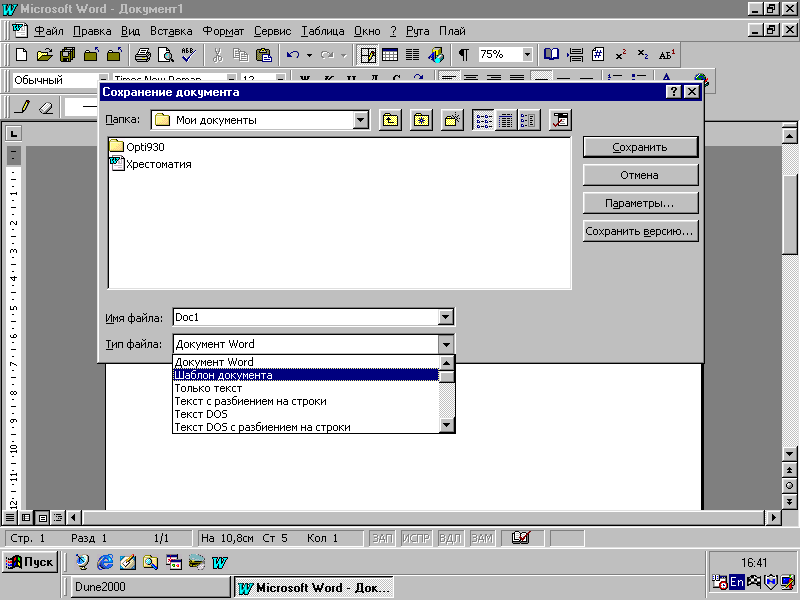Click the Help question mark in dialog title
The image size is (800, 600).
pyautogui.click(x=673, y=92)
